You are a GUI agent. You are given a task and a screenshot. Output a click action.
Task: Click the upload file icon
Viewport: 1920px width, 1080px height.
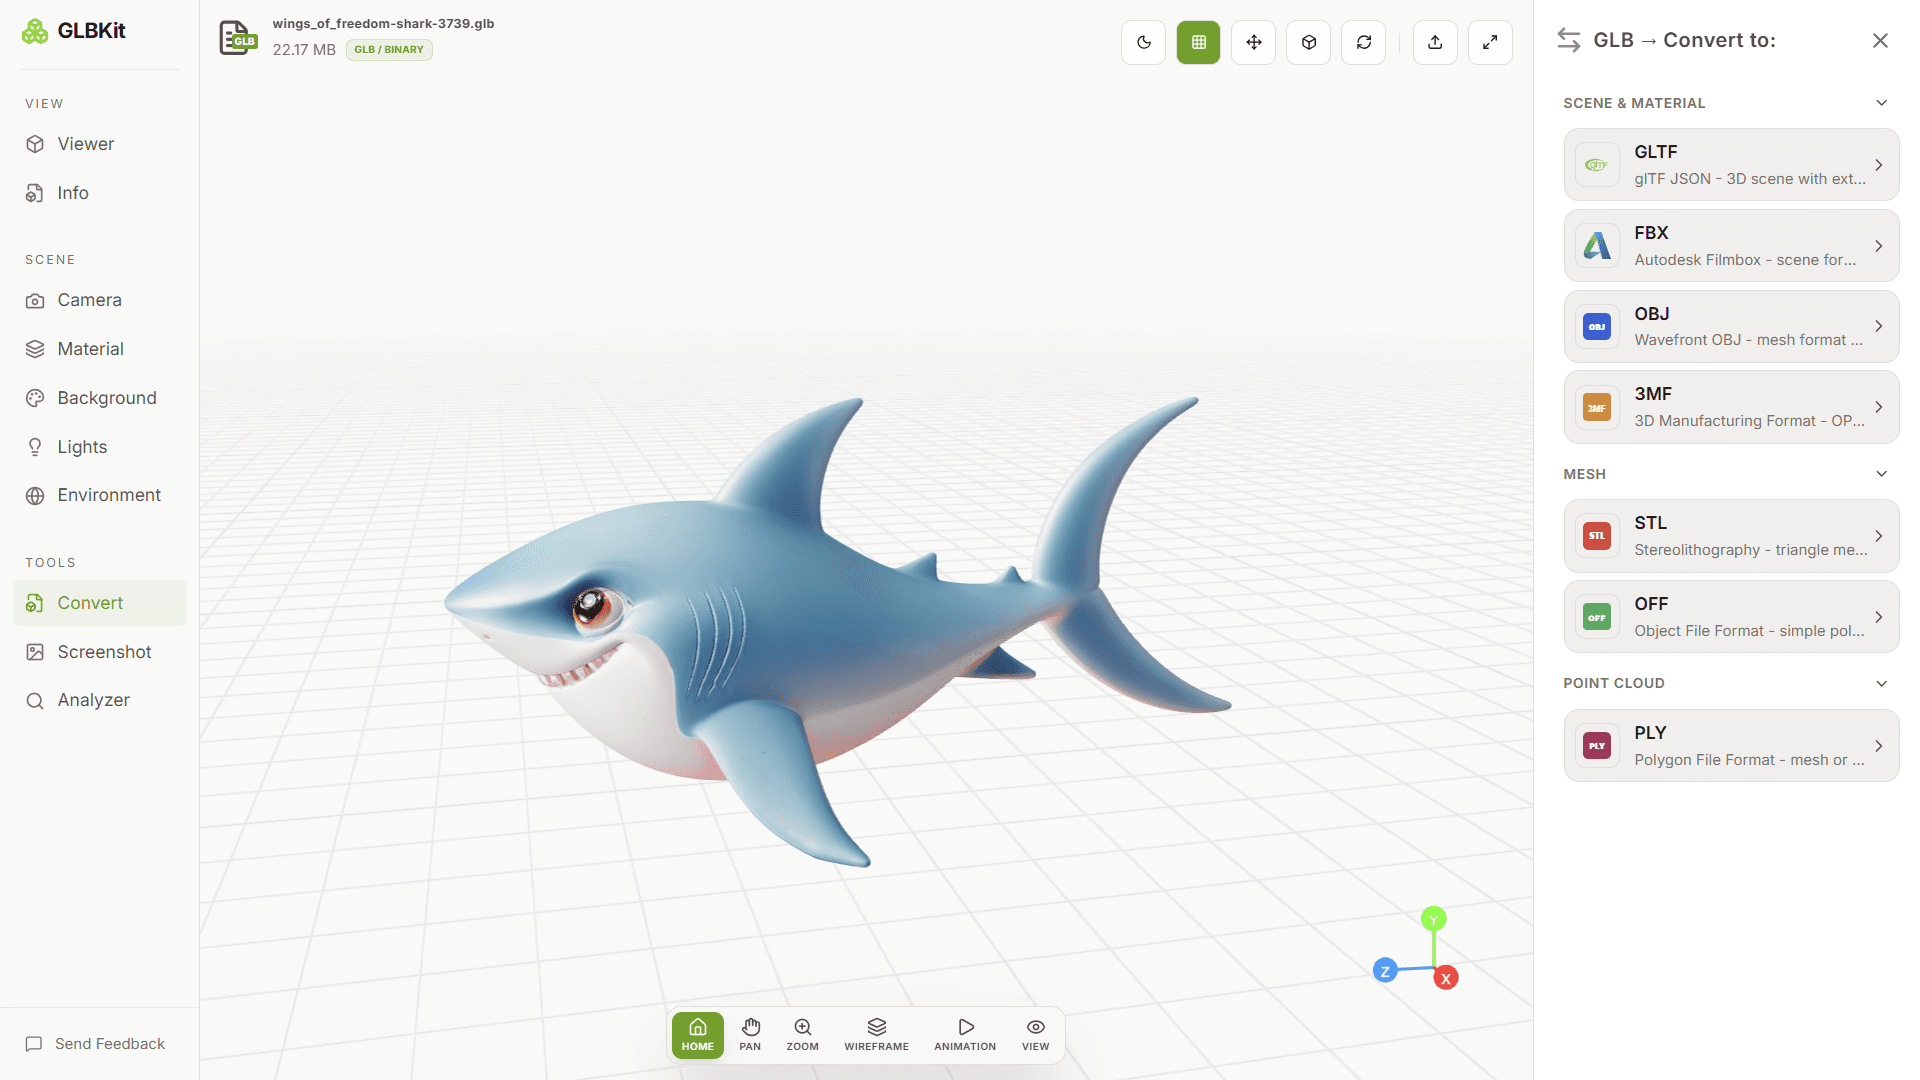(1435, 42)
